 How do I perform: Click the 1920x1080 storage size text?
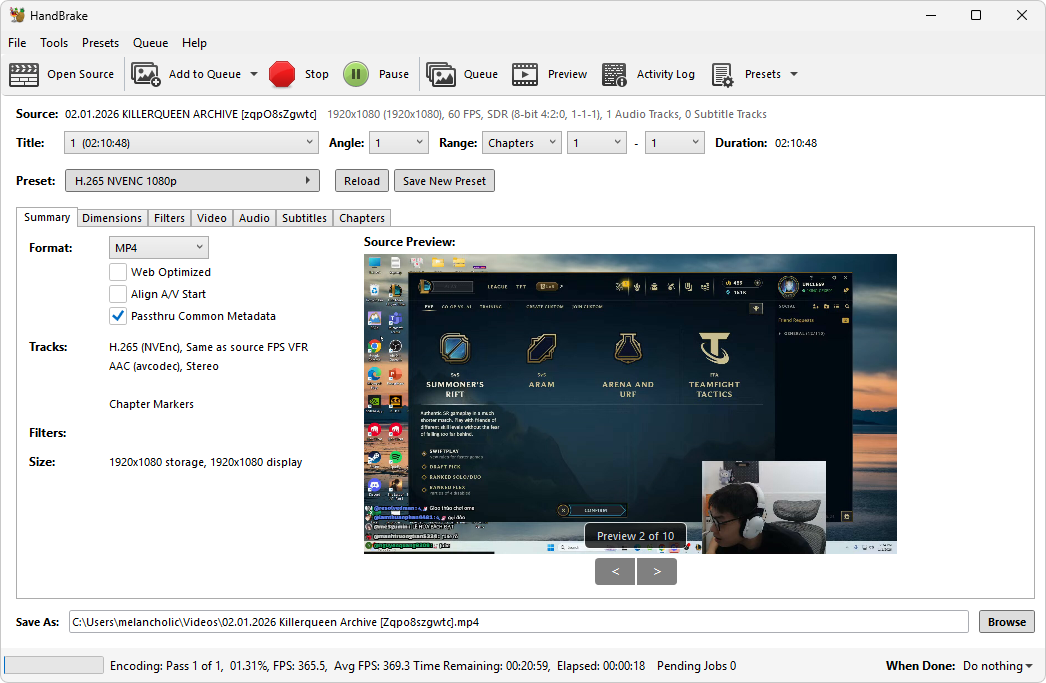205,462
